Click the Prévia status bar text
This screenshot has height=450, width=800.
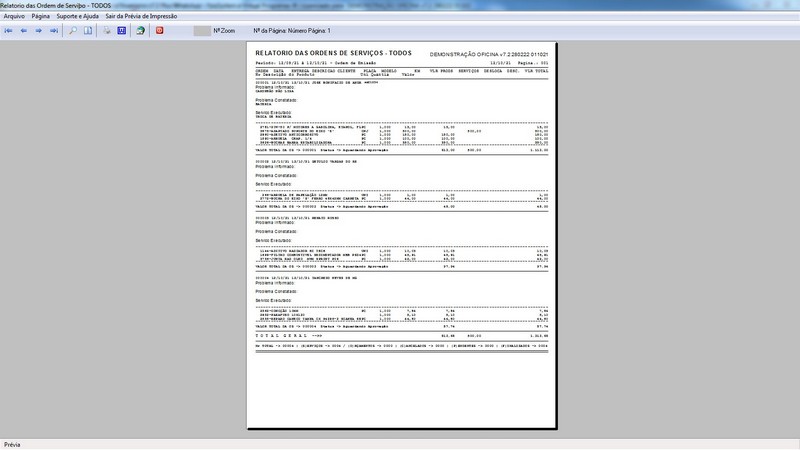pyautogui.click(x=12, y=445)
